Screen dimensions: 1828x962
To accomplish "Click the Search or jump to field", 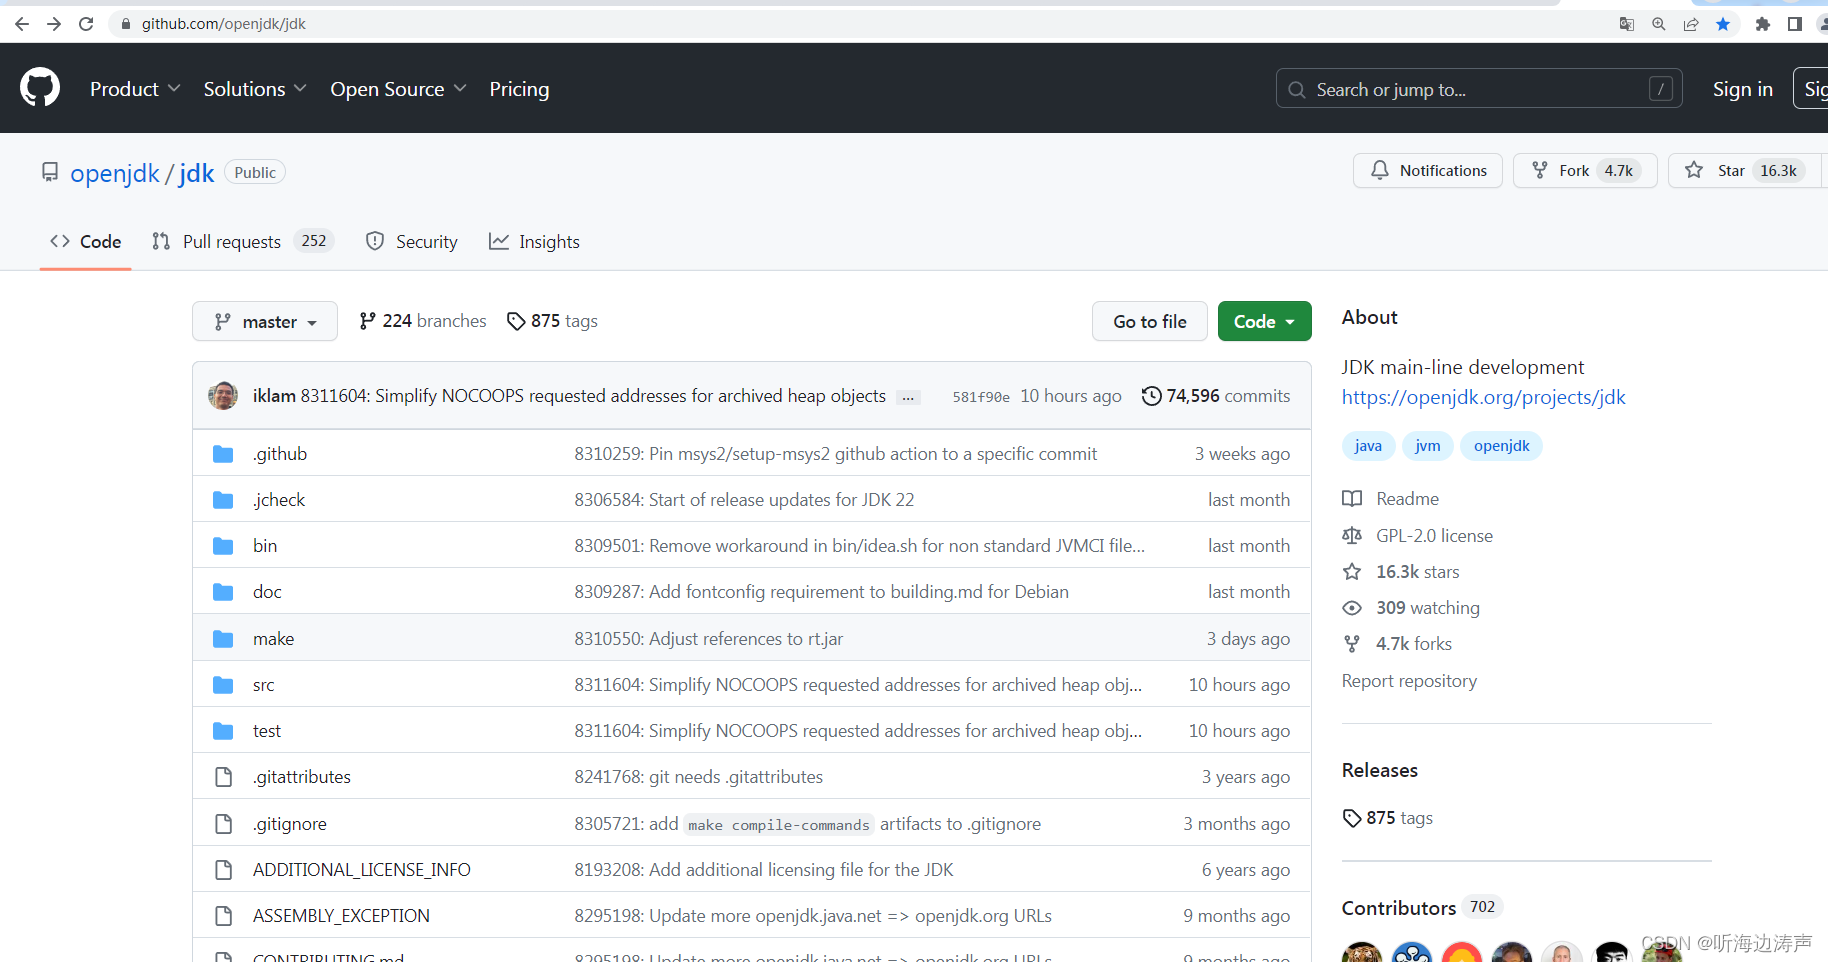I will pos(1479,89).
